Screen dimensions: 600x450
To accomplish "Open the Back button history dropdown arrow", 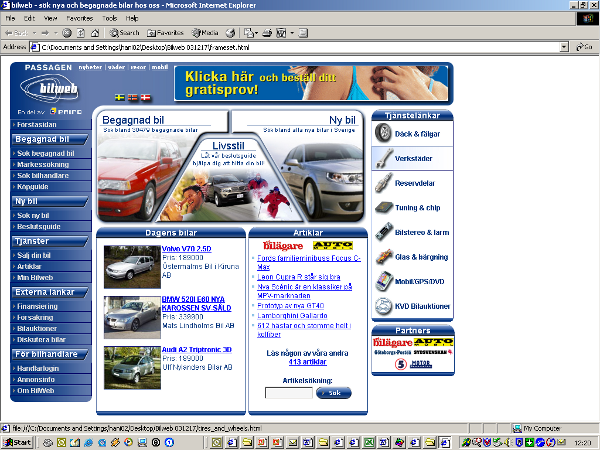I will pos(34,33).
